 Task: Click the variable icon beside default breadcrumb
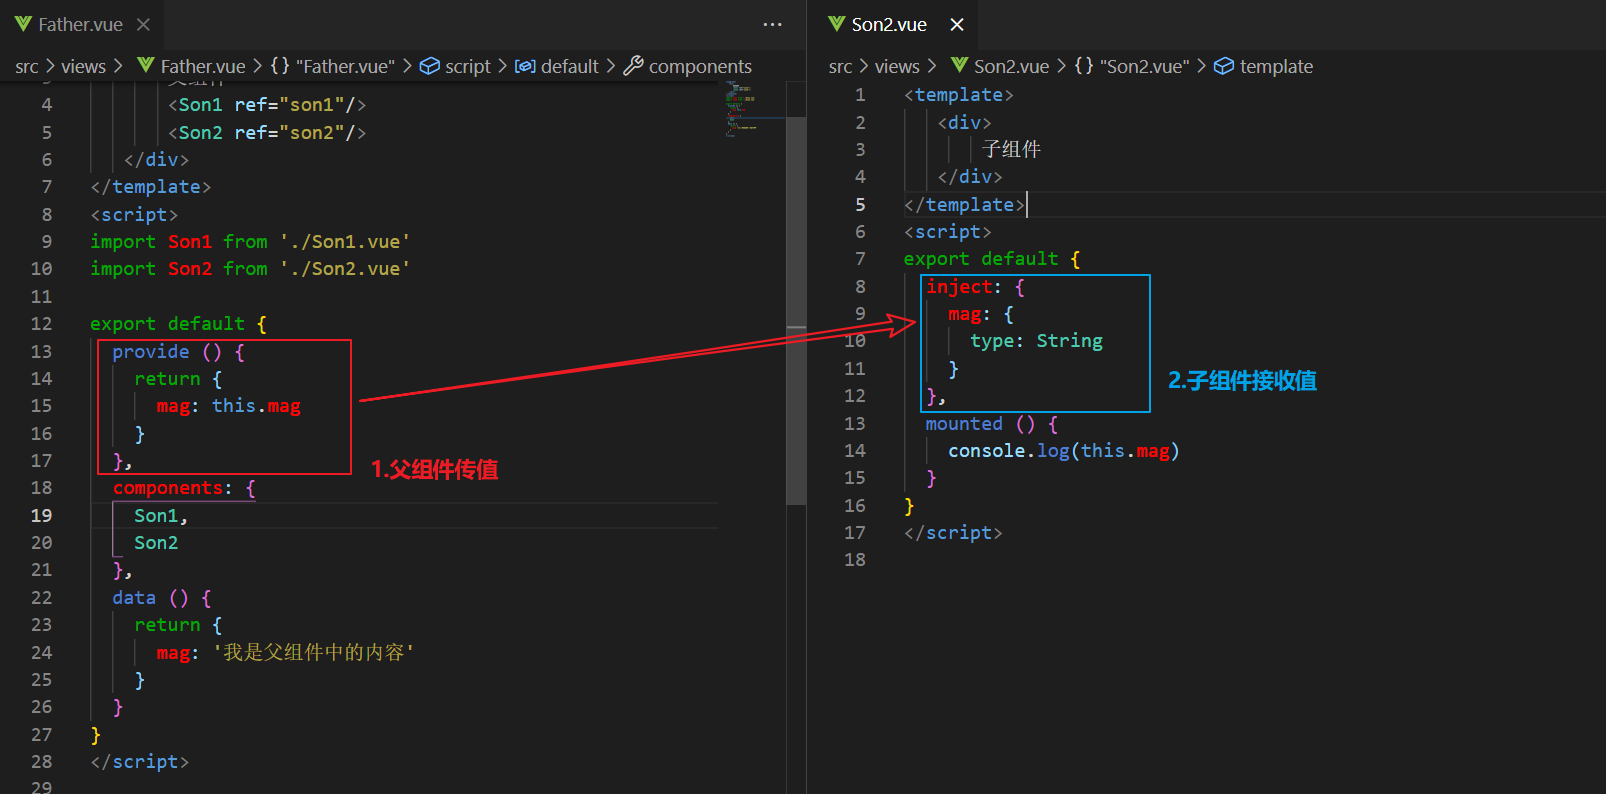pyautogui.click(x=525, y=66)
